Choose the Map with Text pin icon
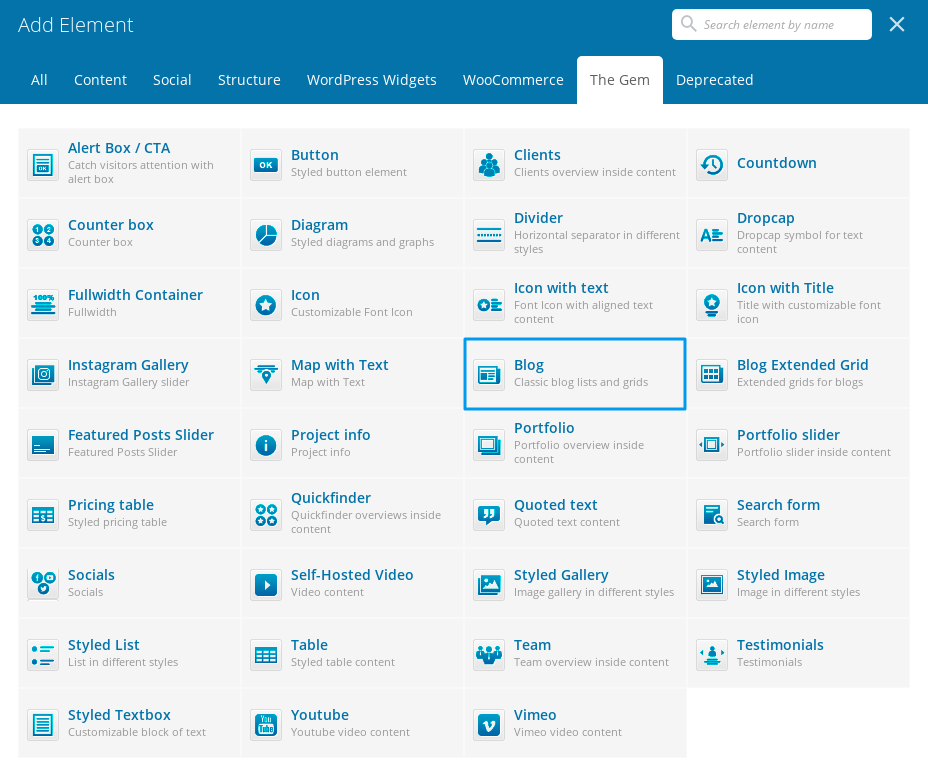 click(266, 375)
